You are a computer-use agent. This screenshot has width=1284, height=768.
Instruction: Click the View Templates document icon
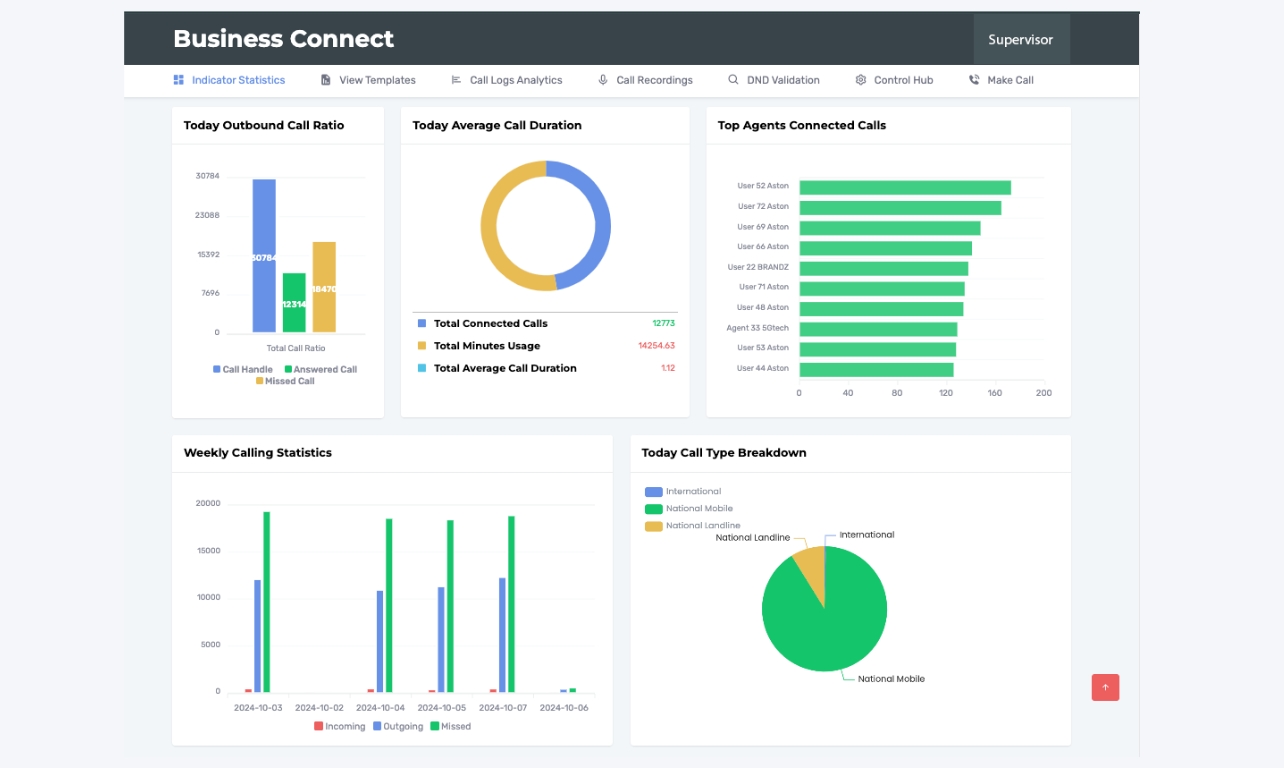(326, 80)
